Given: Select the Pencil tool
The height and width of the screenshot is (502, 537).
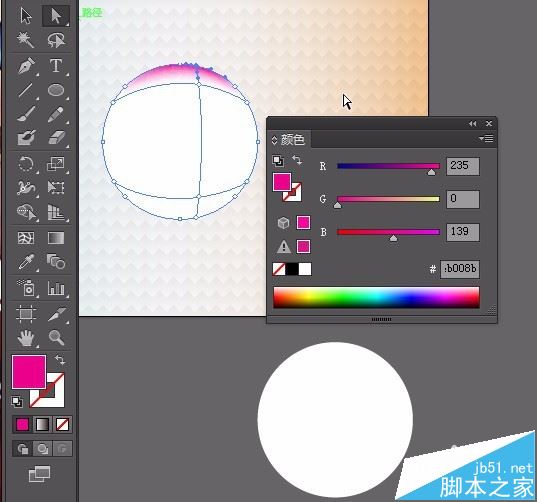Looking at the screenshot, I should click(56, 114).
